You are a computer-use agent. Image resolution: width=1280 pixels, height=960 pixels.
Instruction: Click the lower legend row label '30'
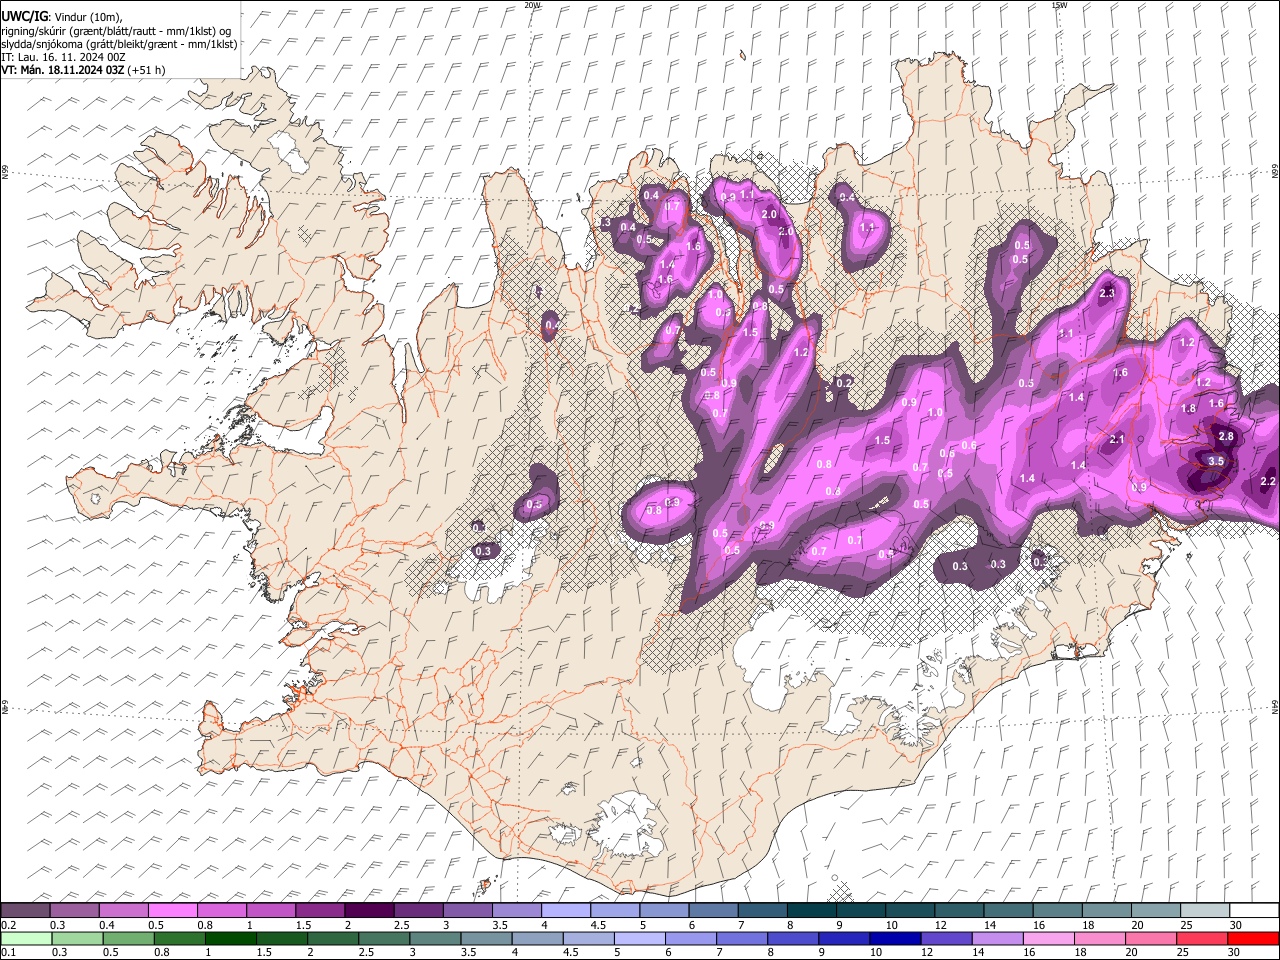(x=1233, y=952)
